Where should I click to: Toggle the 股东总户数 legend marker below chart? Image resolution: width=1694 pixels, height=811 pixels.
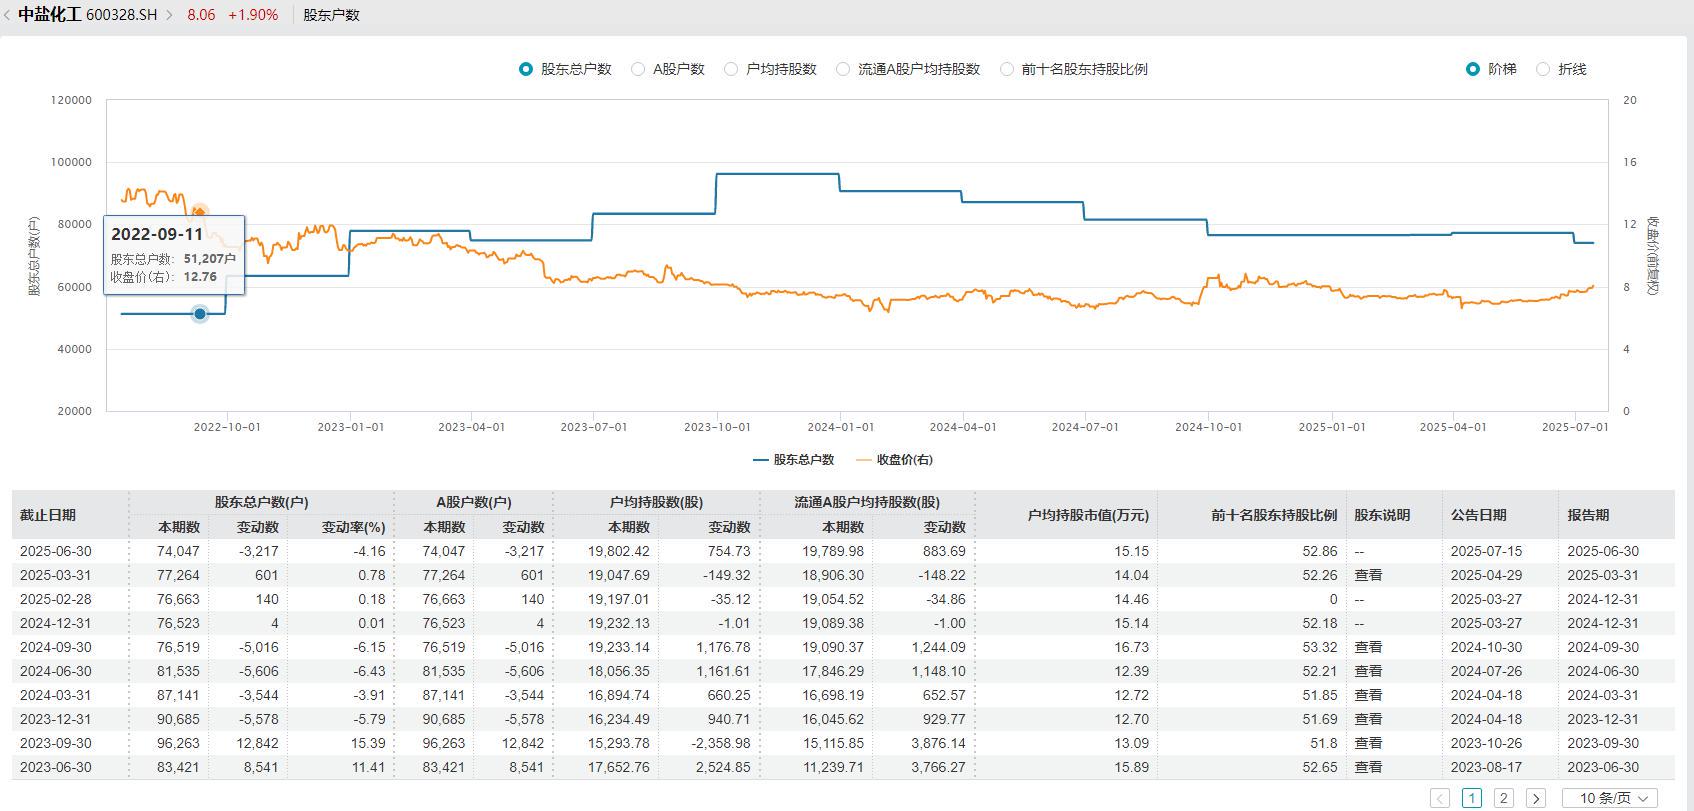(x=761, y=460)
